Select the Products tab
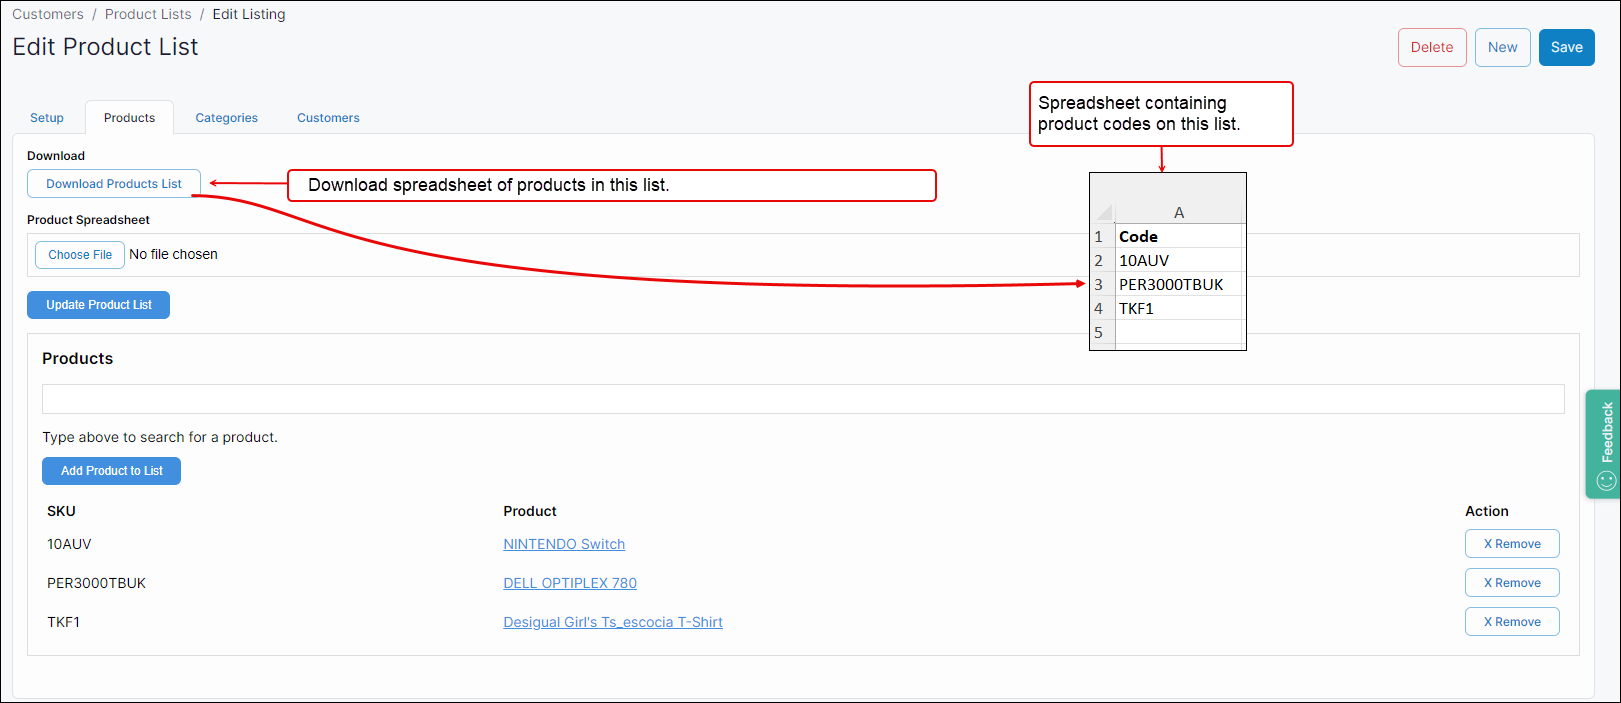Viewport: 1621px width, 703px height. pyautogui.click(x=130, y=118)
